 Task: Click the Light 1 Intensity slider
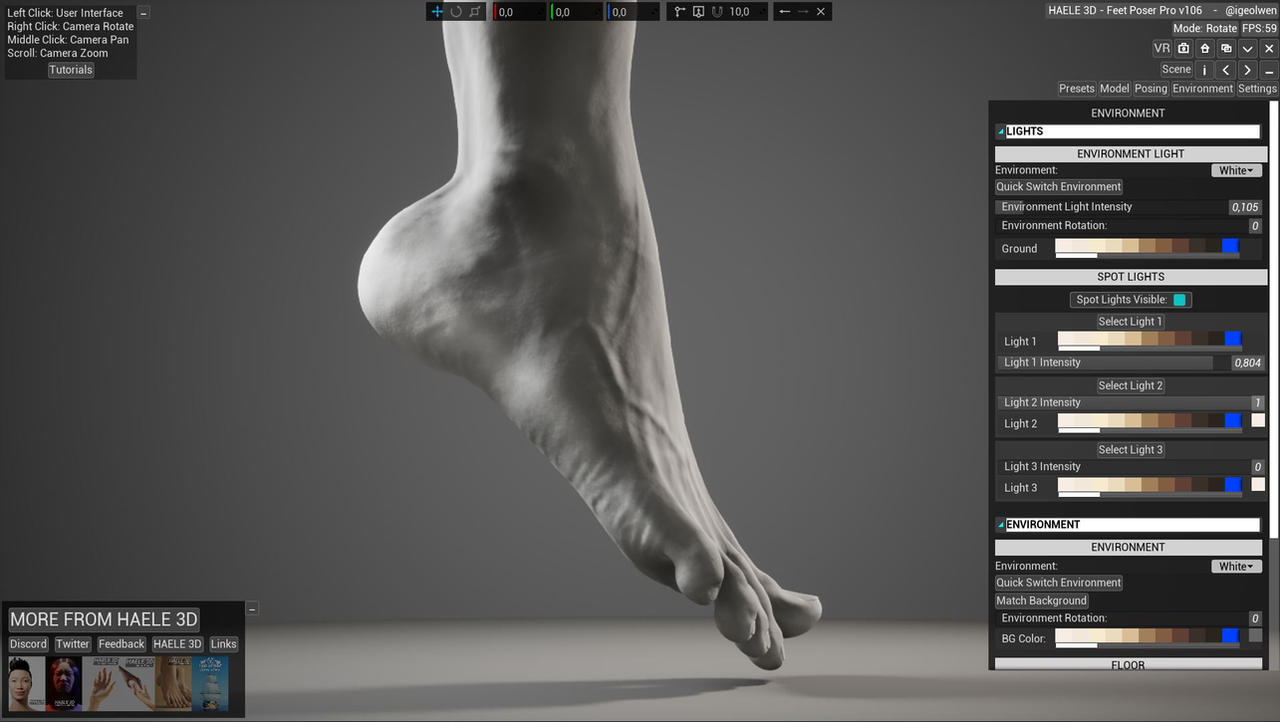tap(1131, 363)
